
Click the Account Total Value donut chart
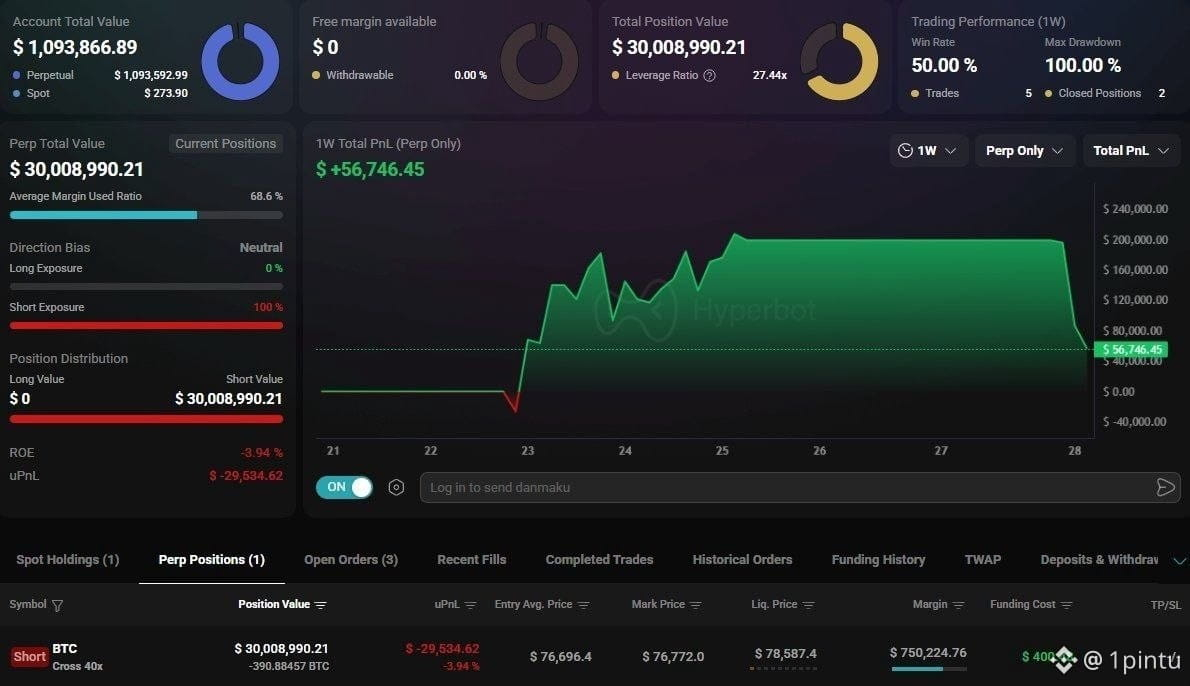240,61
